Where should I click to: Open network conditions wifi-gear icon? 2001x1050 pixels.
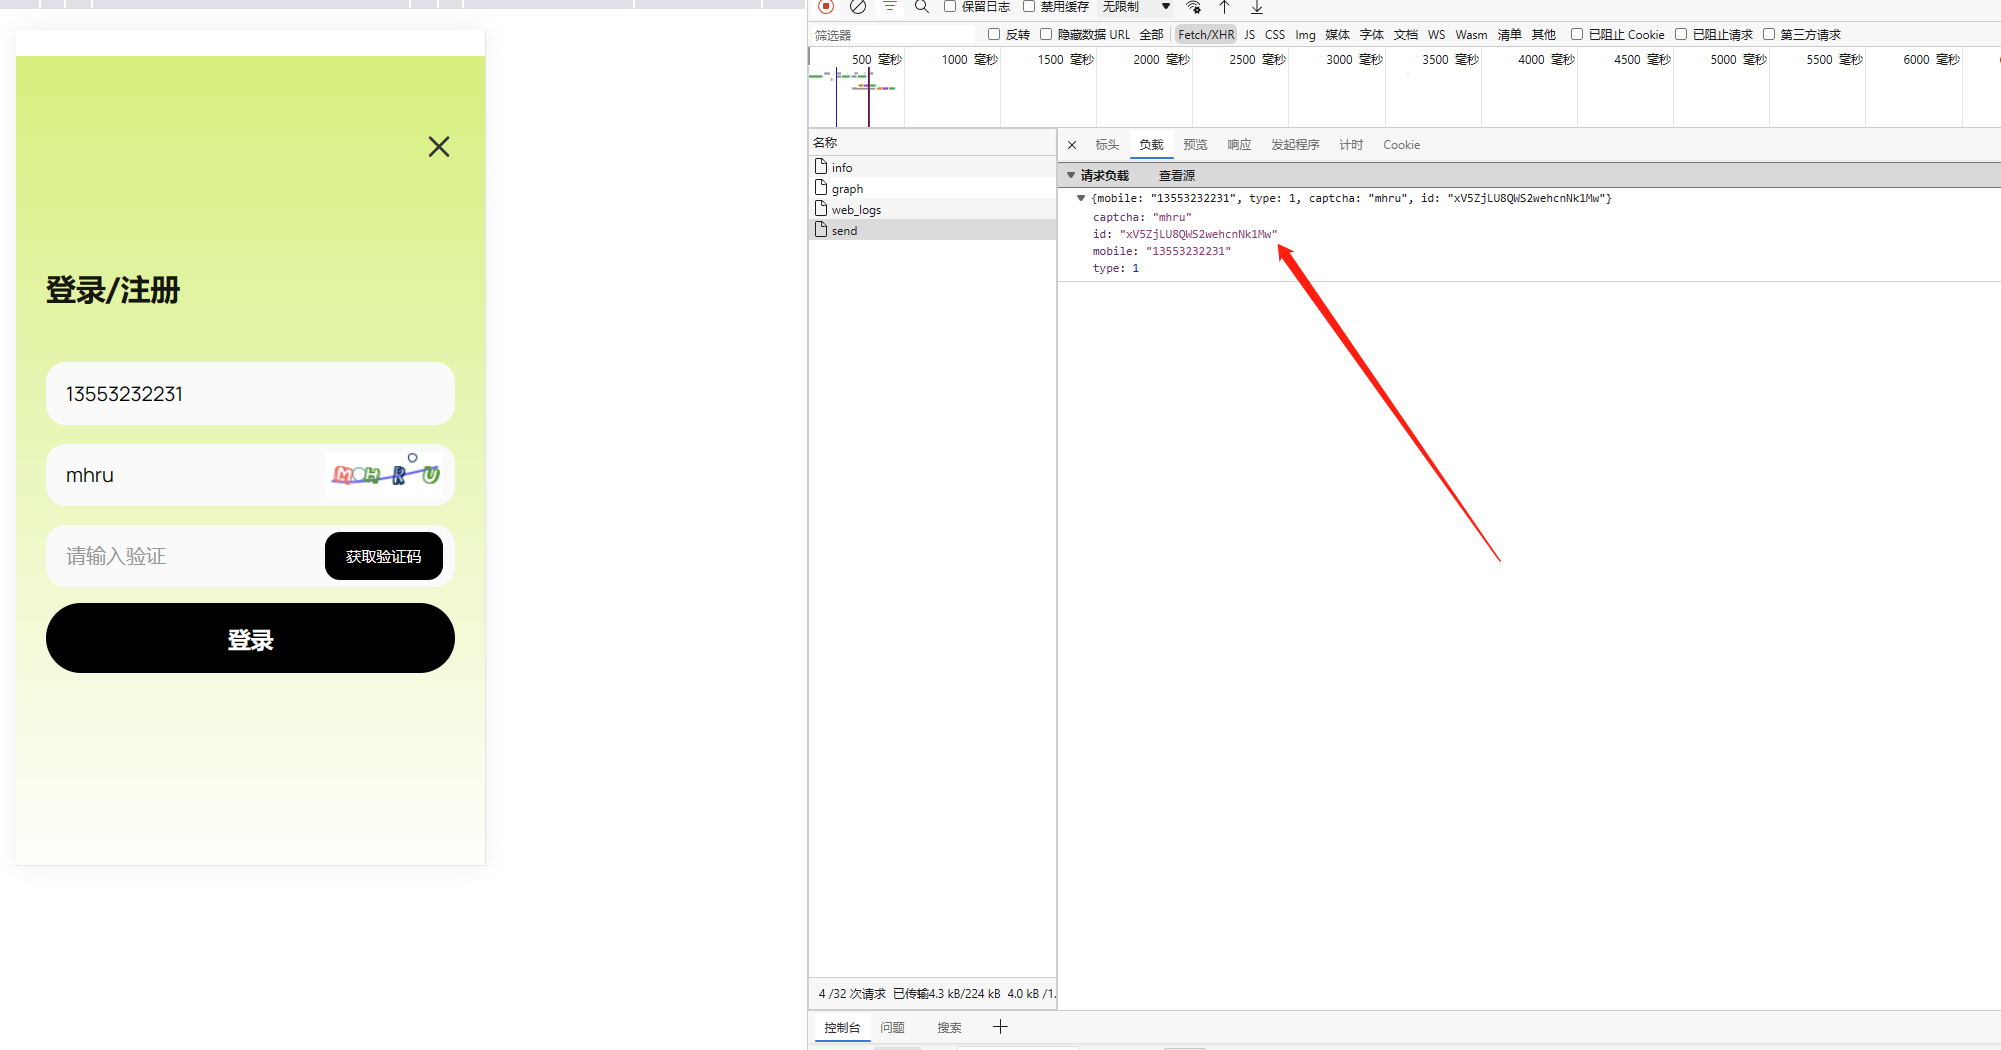[1193, 6]
